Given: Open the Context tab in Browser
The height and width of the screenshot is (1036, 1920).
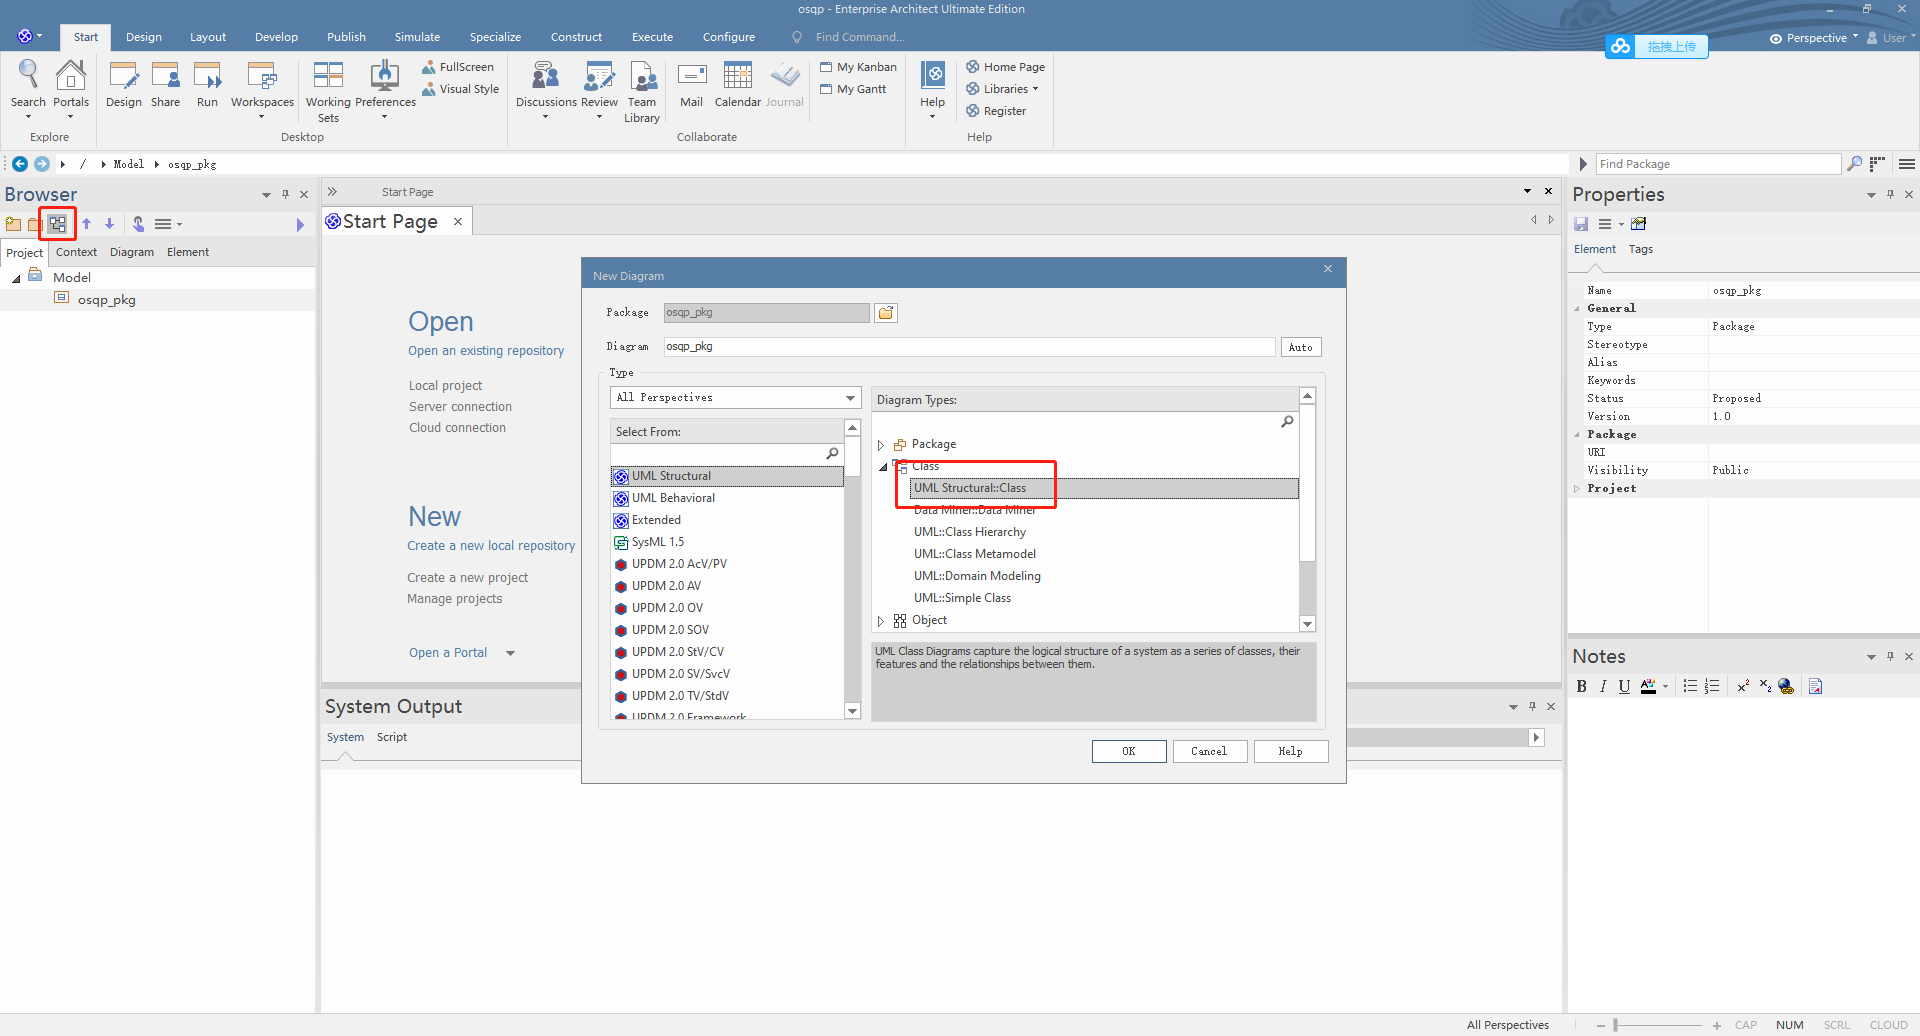Looking at the screenshot, I should click(x=76, y=252).
